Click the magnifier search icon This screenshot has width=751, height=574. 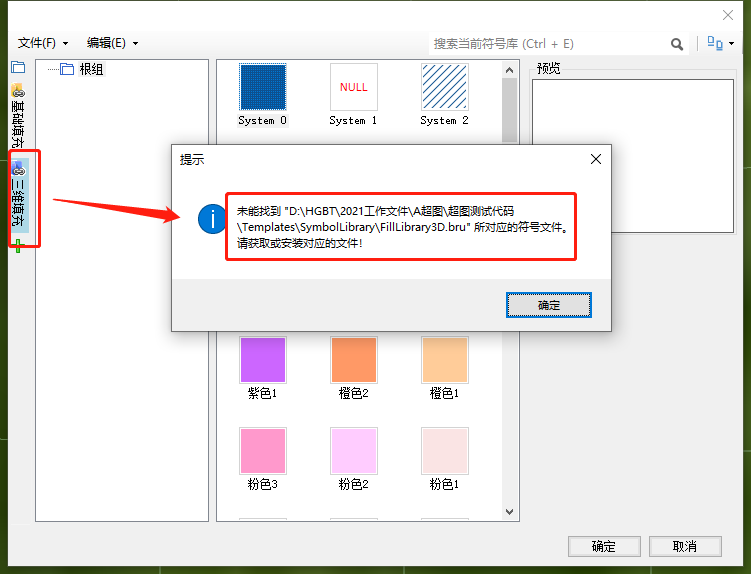click(677, 44)
